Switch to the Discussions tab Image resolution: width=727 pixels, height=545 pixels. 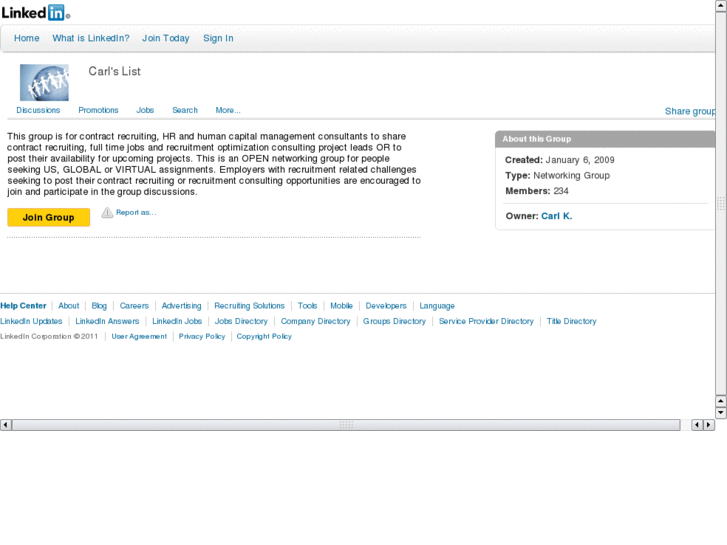(38, 110)
